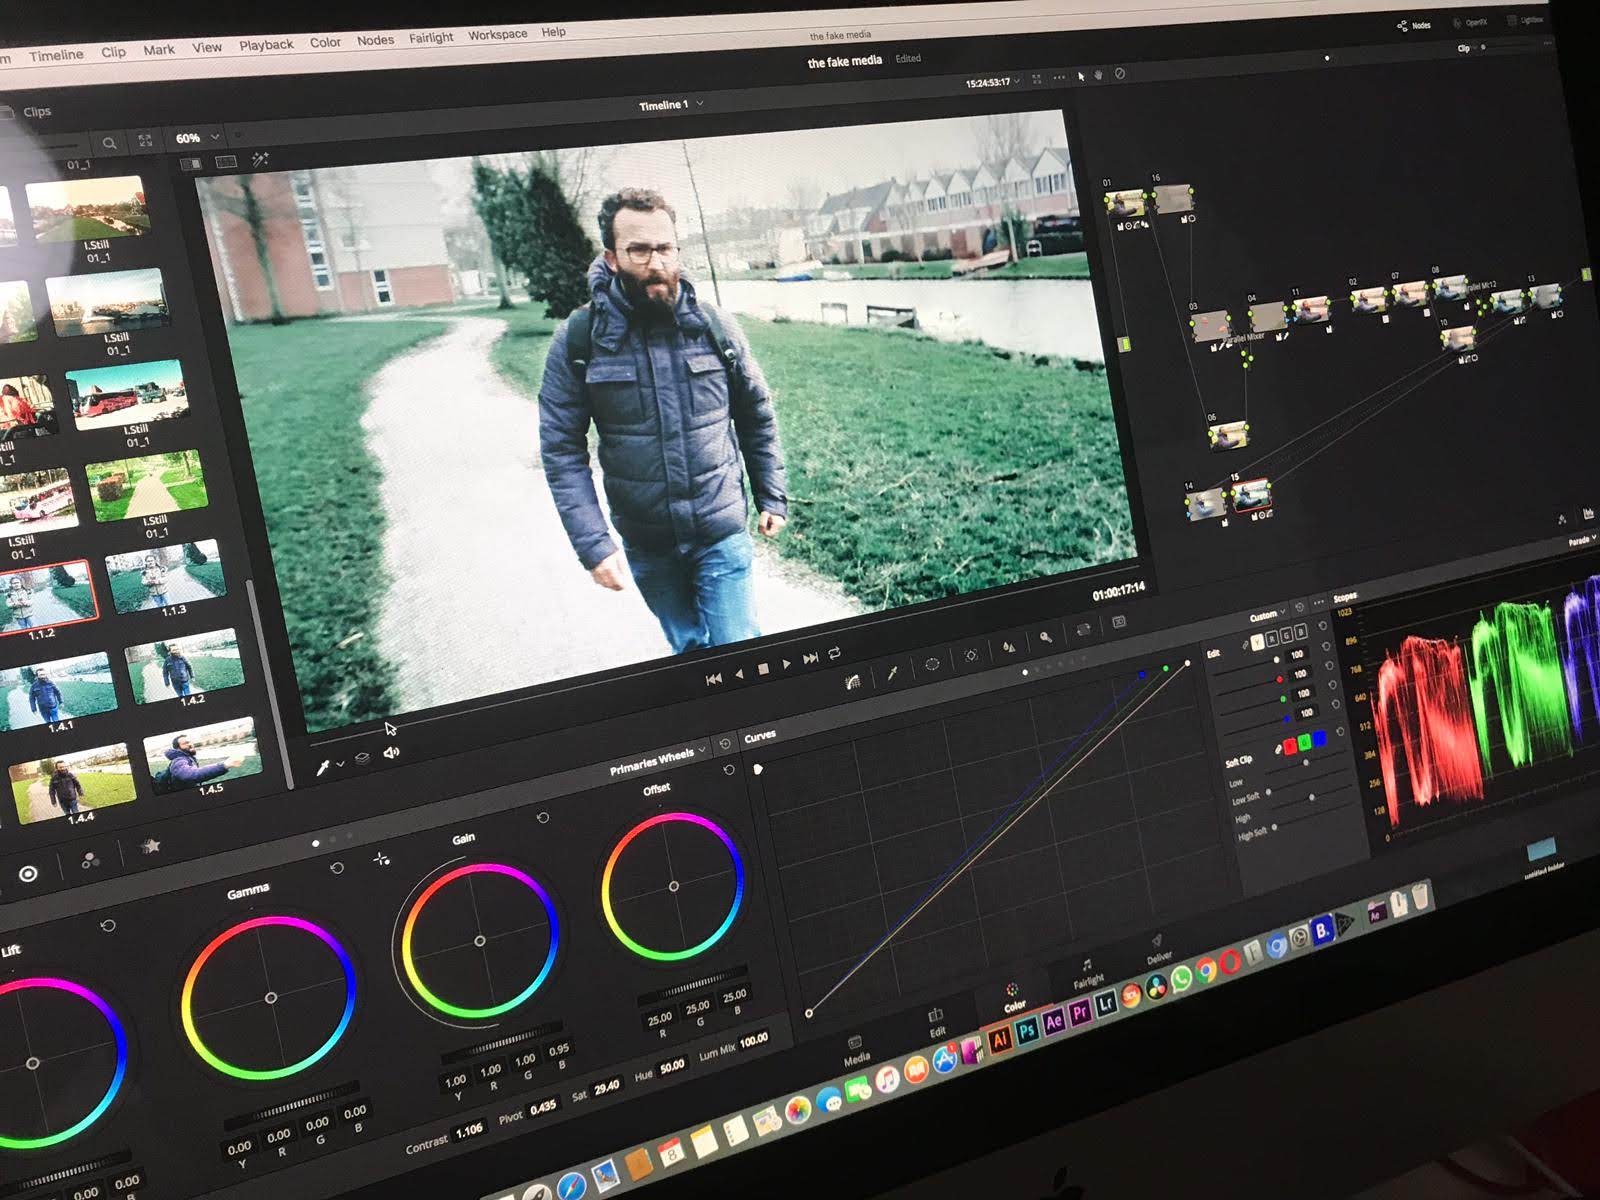Click the play forward button
The image size is (1600, 1200).
(786, 663)
